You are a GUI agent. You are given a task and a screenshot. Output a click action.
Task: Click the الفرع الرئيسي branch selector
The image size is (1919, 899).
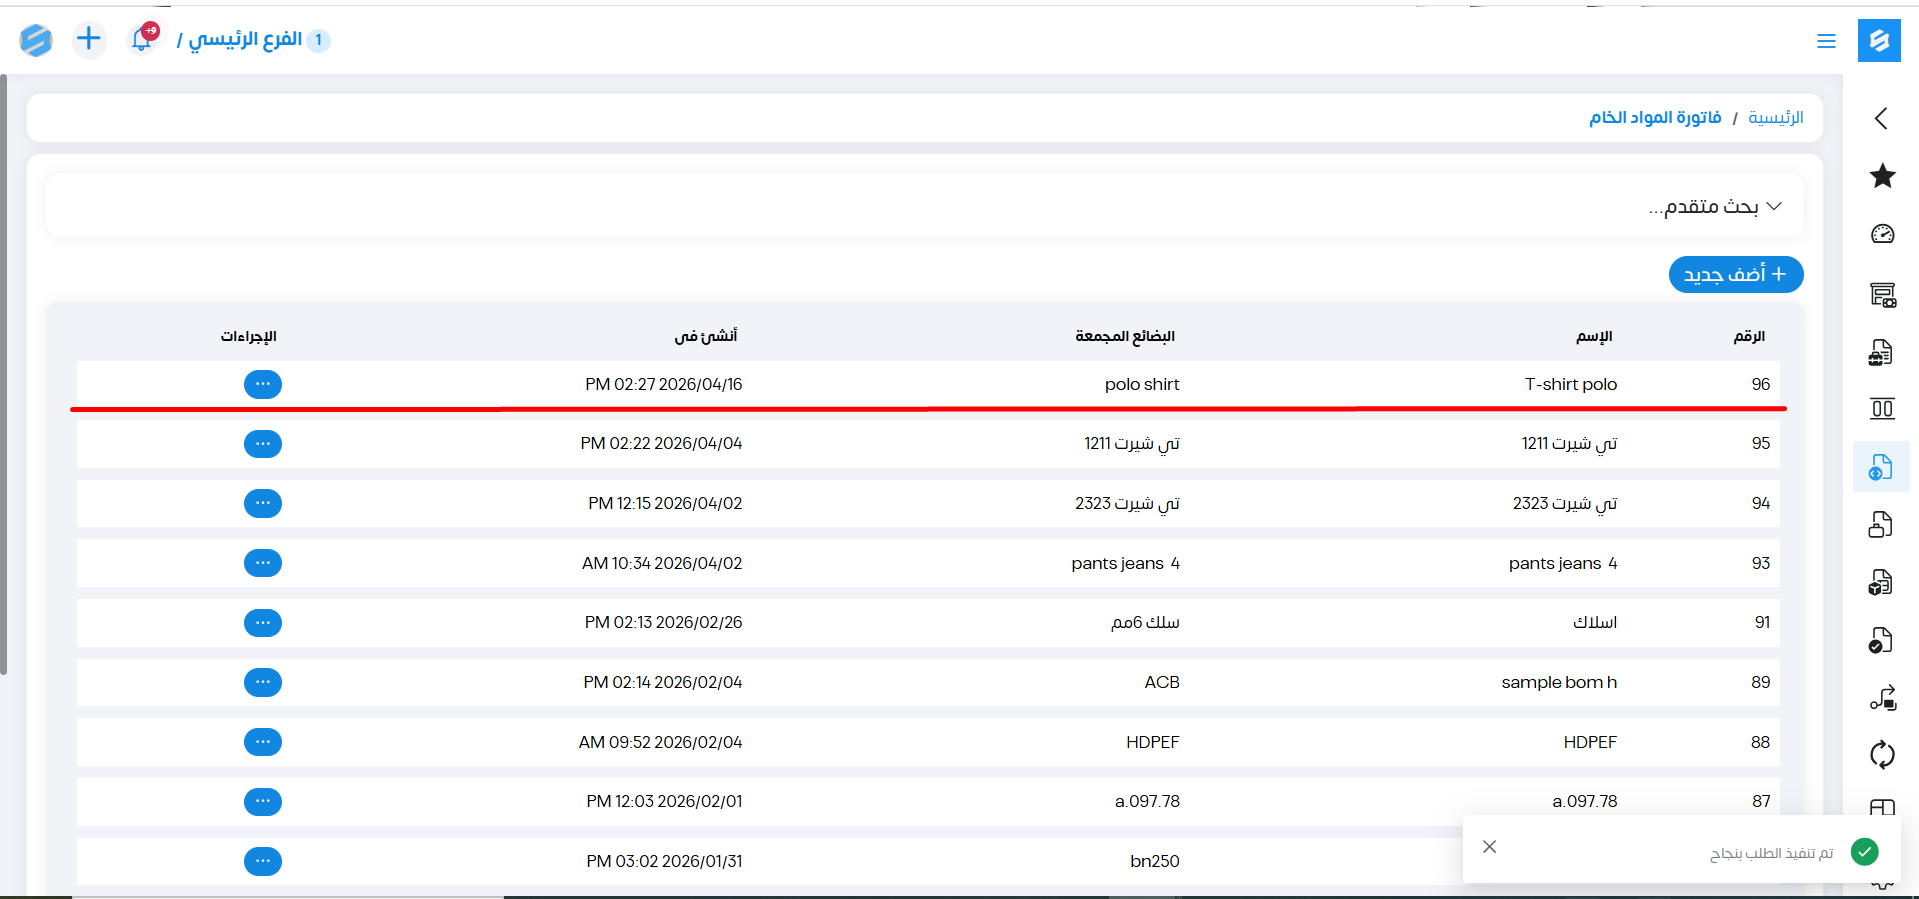(x=245, y=39)
